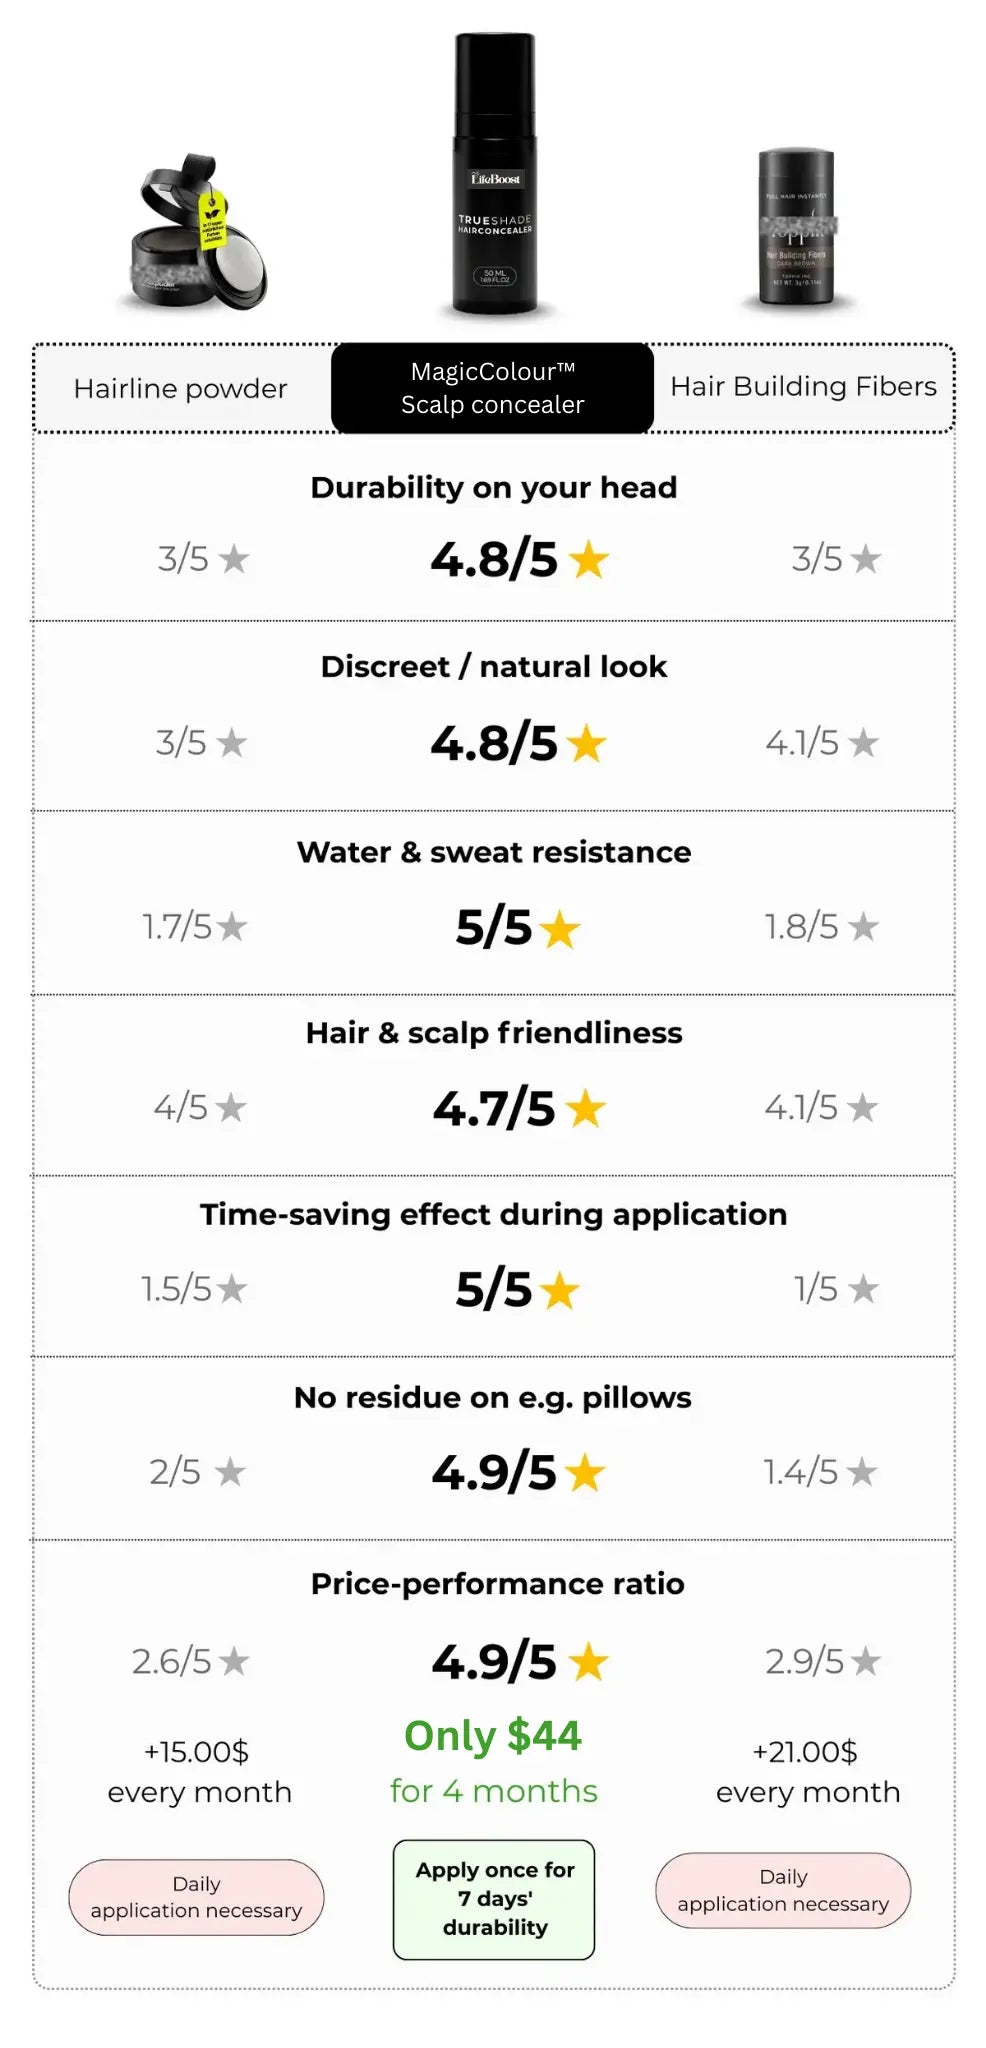Click the gold star in No residue row
986x2048 pixels.
click(585, 1473)
